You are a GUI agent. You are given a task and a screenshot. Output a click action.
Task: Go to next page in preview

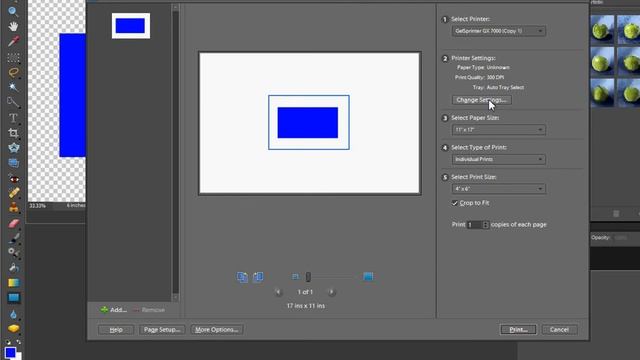[331, 292]
